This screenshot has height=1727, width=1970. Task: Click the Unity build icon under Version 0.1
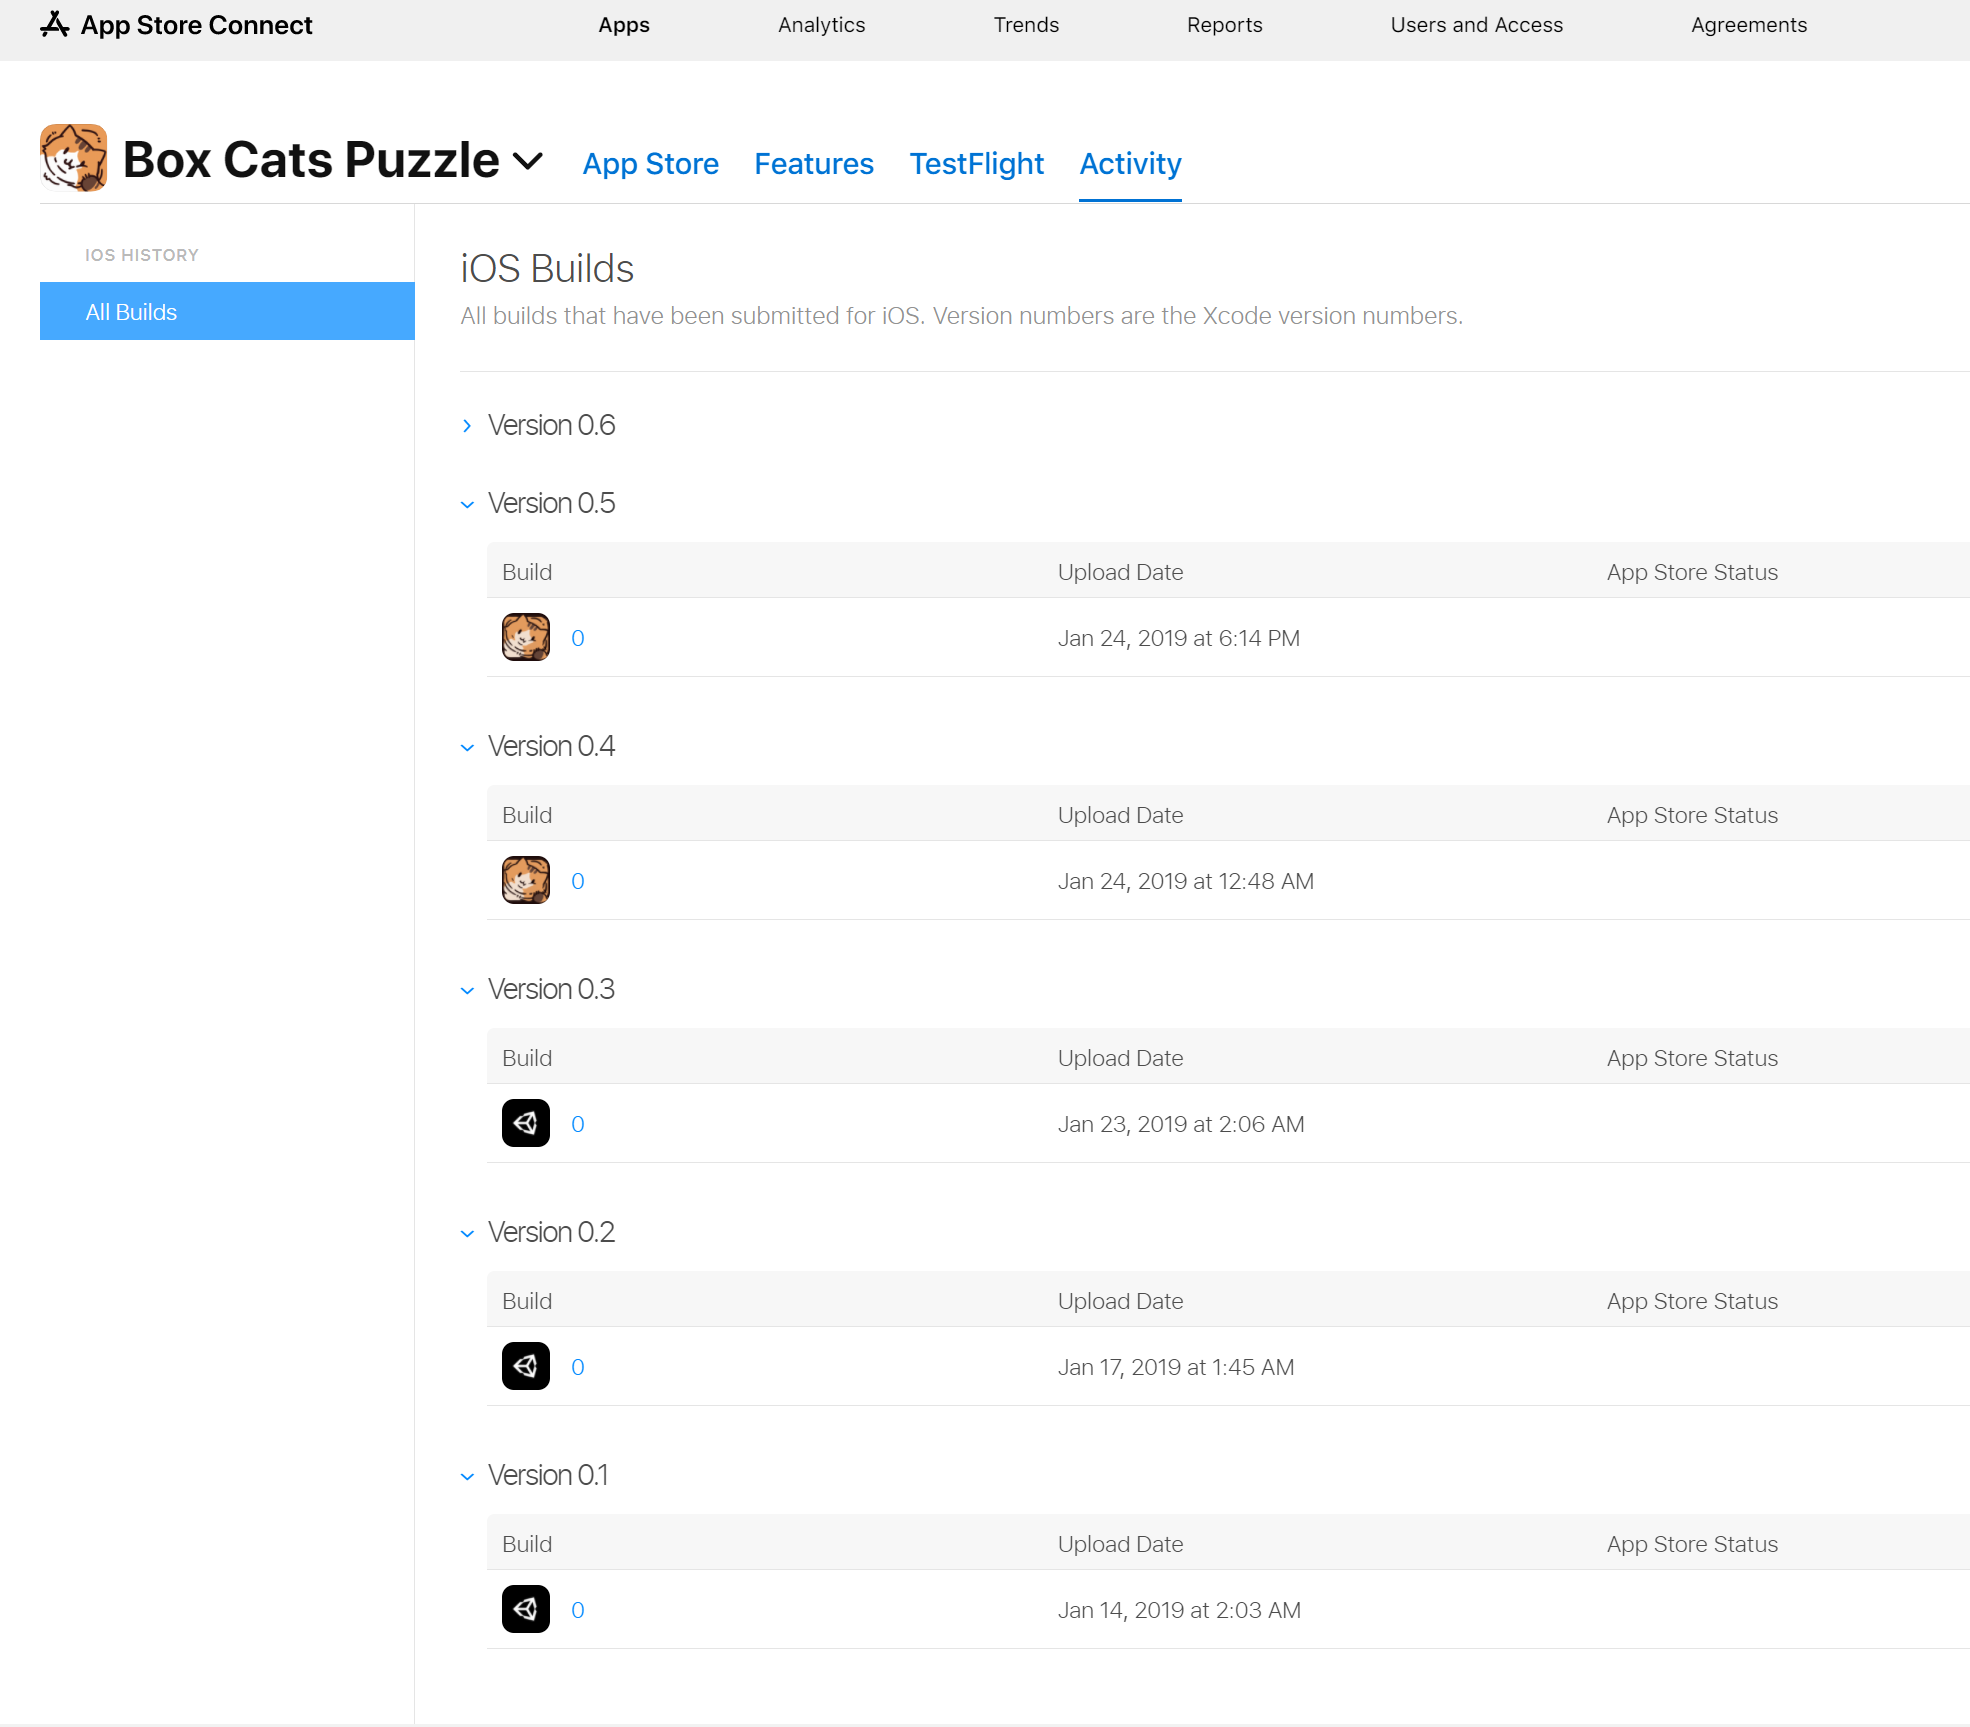pyautogui.click(x=526, y=1609)
